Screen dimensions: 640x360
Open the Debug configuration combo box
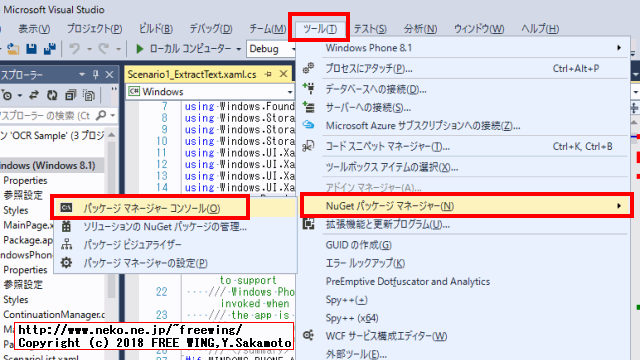coord(271,49)
